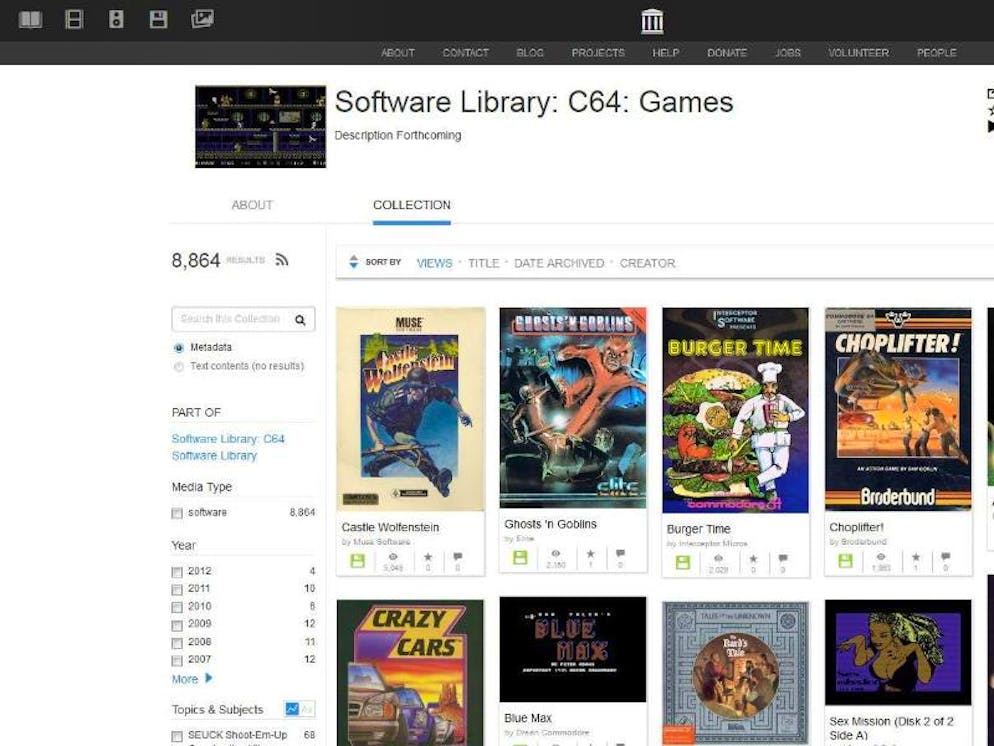
Task: Check the 2007 year filter
Action: point(177,660)
